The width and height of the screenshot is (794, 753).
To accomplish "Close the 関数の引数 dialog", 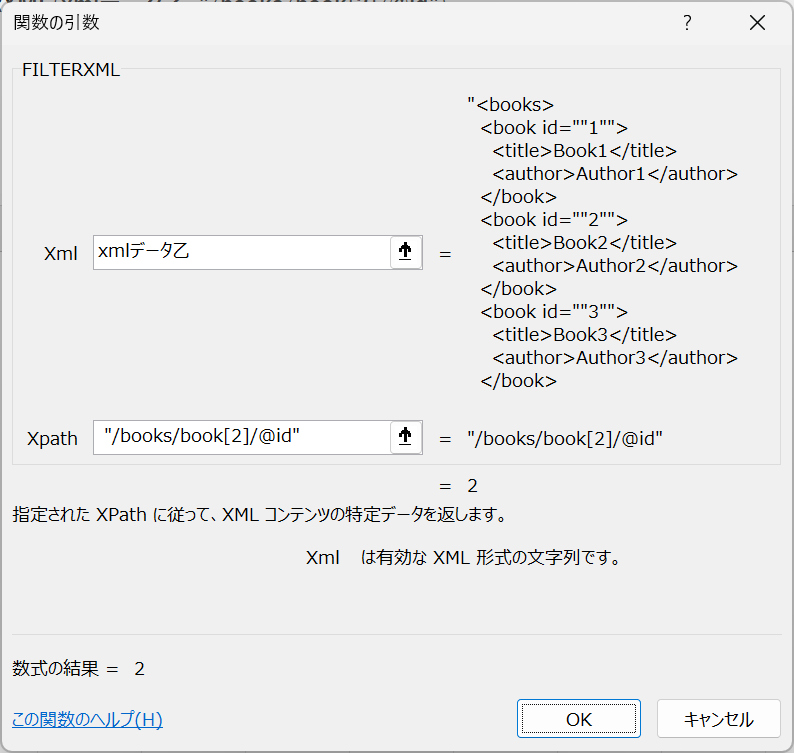I will pyautogui.click(x=758, y=23).
